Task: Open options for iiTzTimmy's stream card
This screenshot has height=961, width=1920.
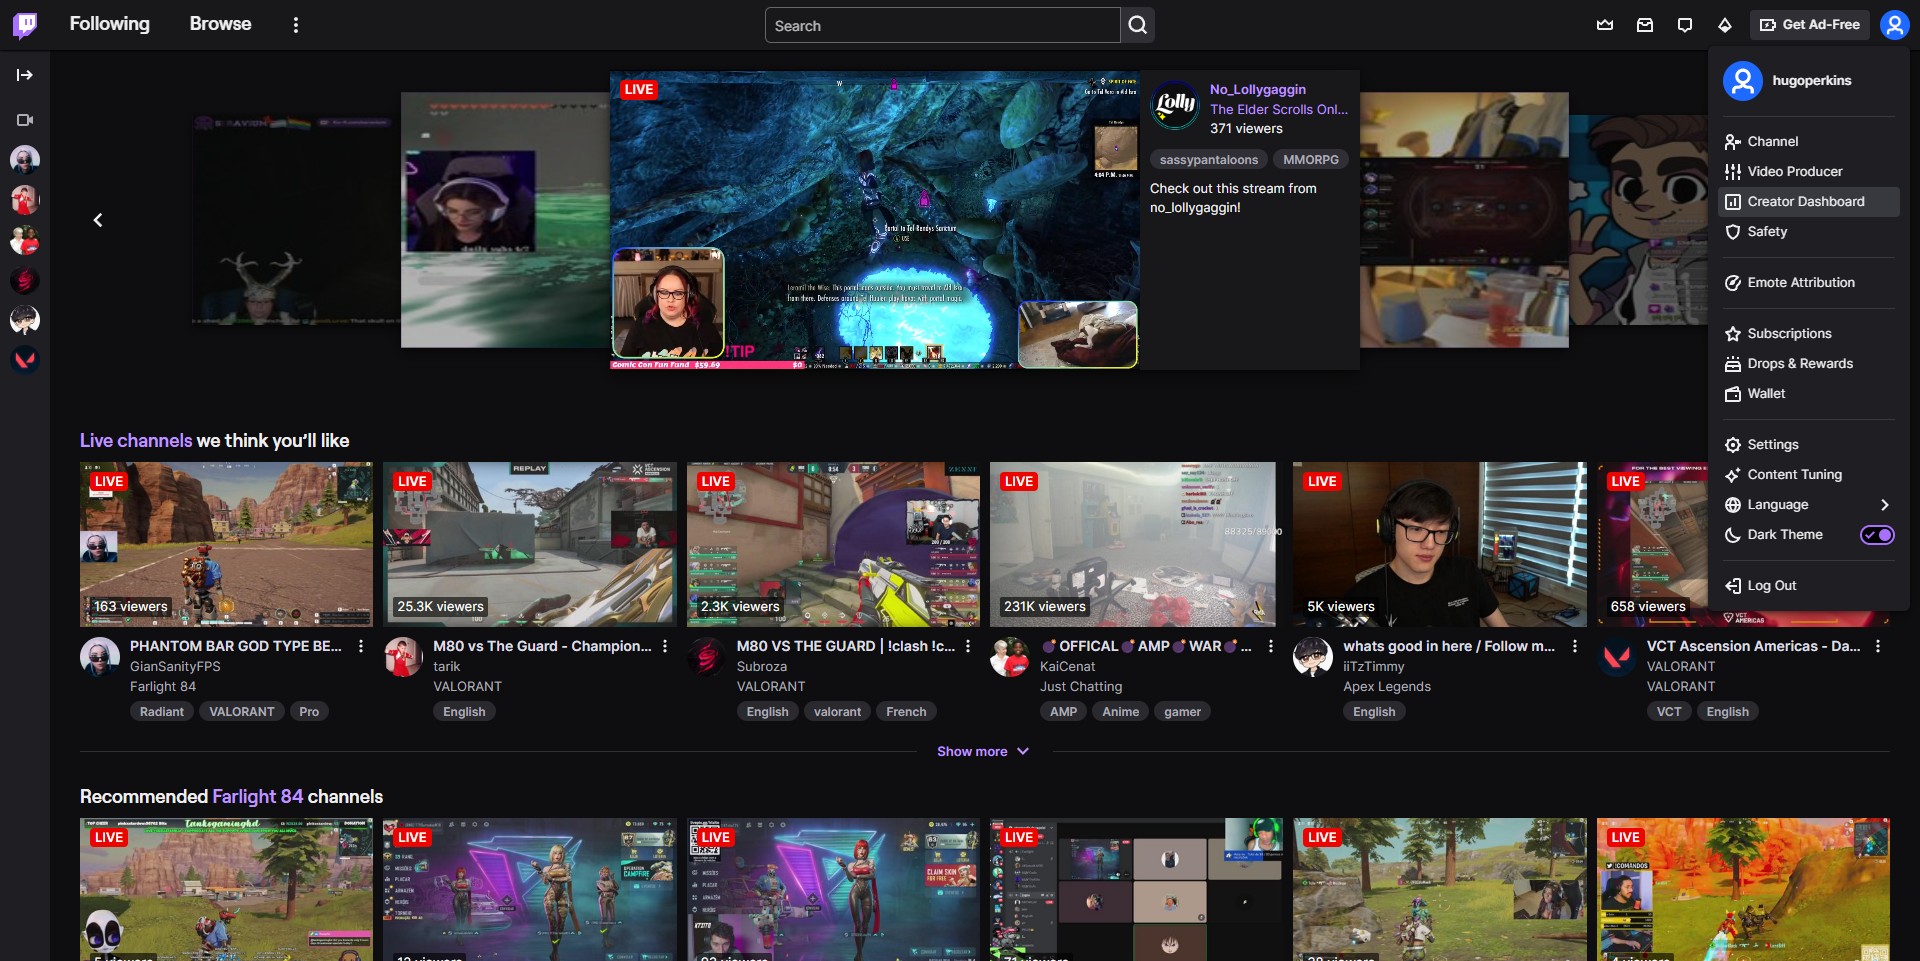Action: (x=1575, y=647)
